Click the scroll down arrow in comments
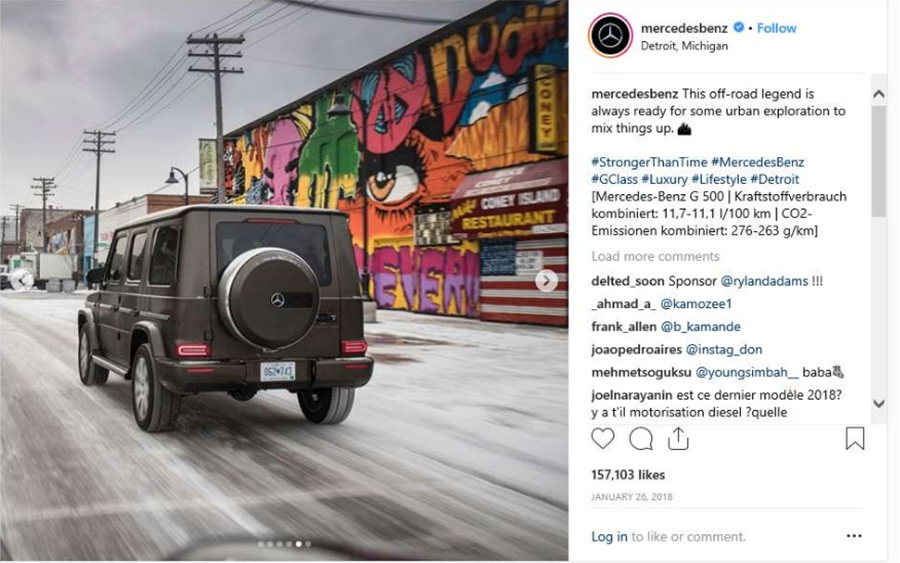Viewport: 900px width, 563px height. point(878,403)
